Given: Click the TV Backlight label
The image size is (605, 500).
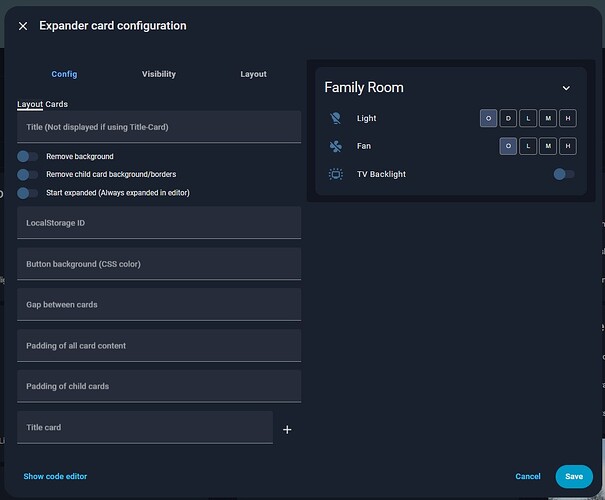Looking at the screenshot, I should pyautogui.click(x=381, y=174).
